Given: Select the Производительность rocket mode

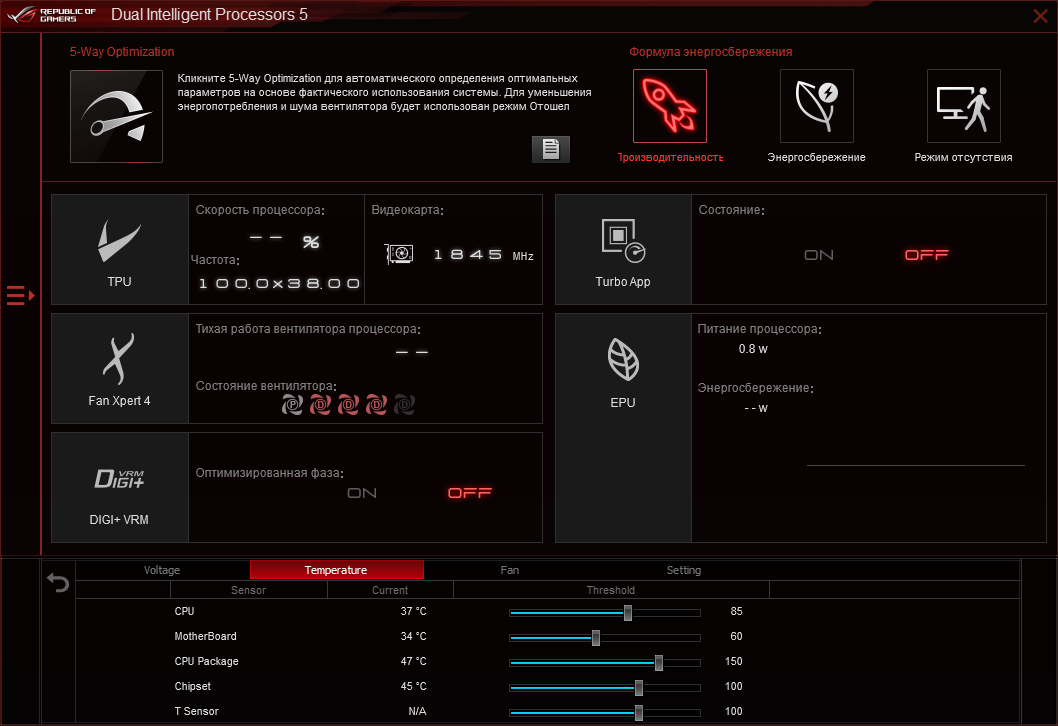Looking at the screenshot, I should (x=669, y=106).
